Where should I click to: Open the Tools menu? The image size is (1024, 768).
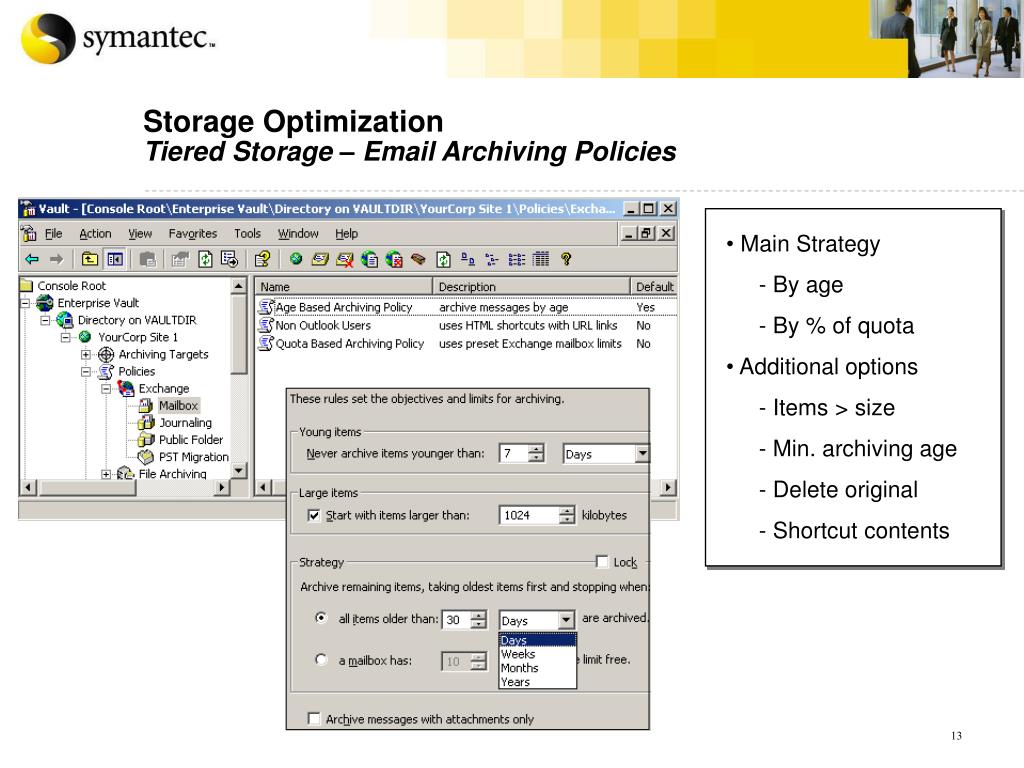[248, 234]
